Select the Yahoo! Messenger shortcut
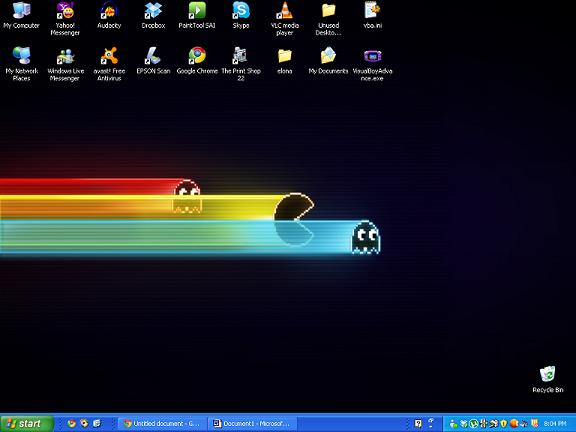Viewport: 576px width, 432px height. click(65, 18)
